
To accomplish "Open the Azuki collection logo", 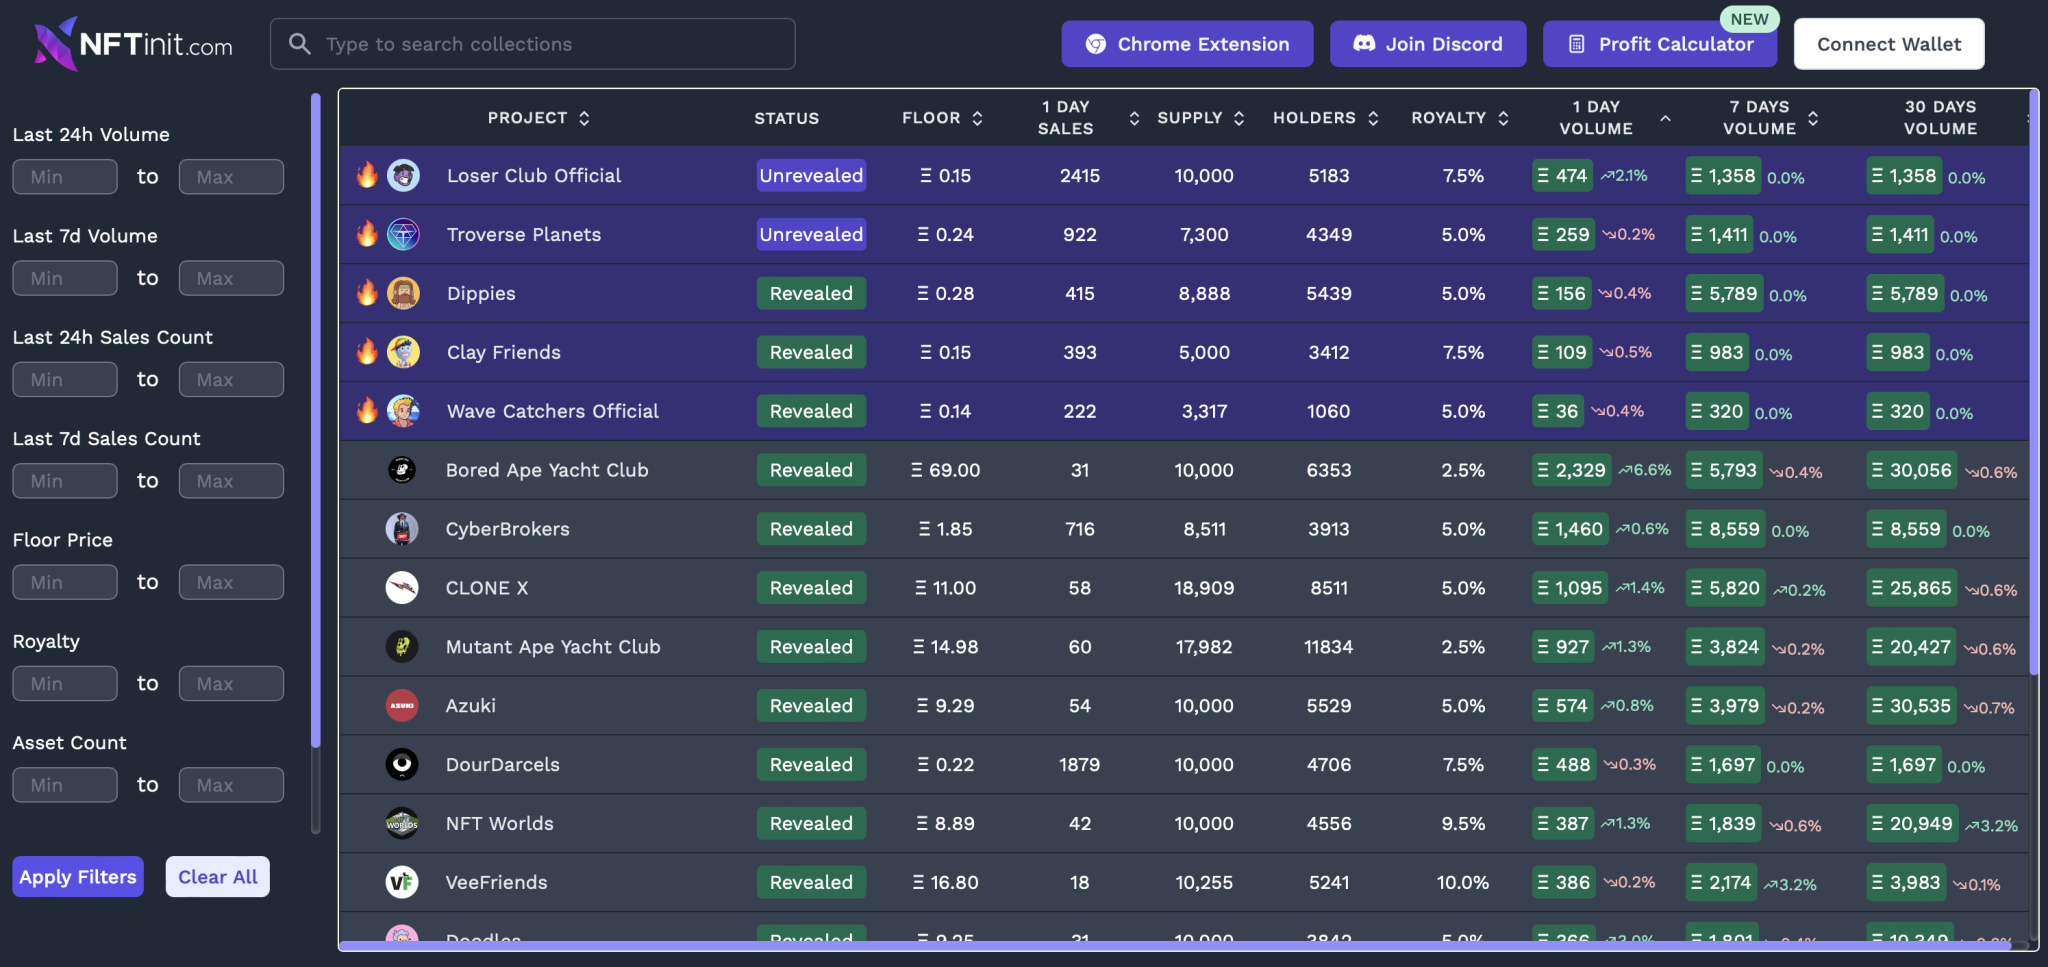I will tap(402, 705).
